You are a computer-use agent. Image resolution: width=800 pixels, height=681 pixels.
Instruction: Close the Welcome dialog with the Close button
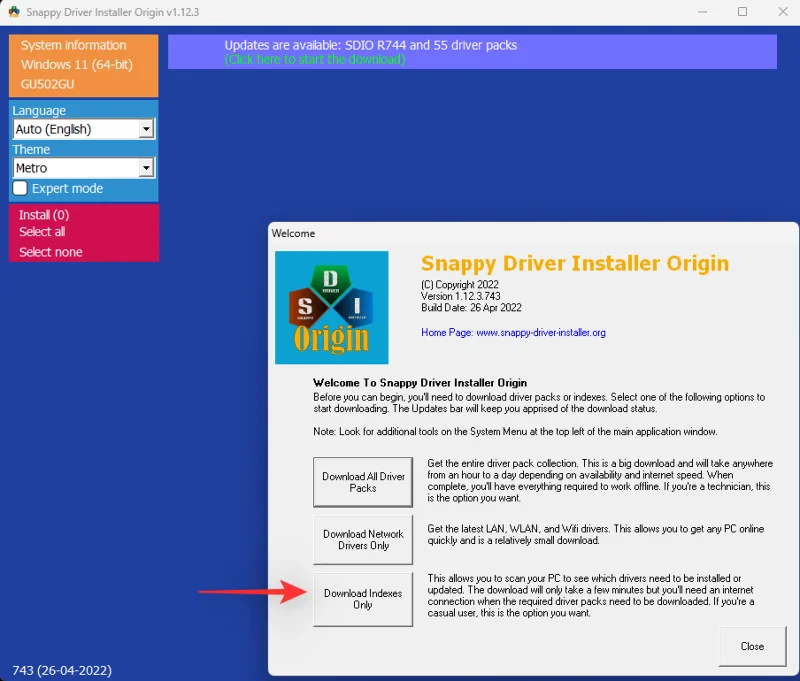click(x=752, y=646)
